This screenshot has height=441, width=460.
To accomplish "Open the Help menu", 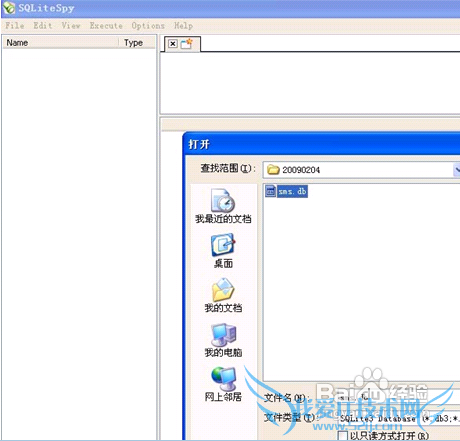I will coord(183,26).
